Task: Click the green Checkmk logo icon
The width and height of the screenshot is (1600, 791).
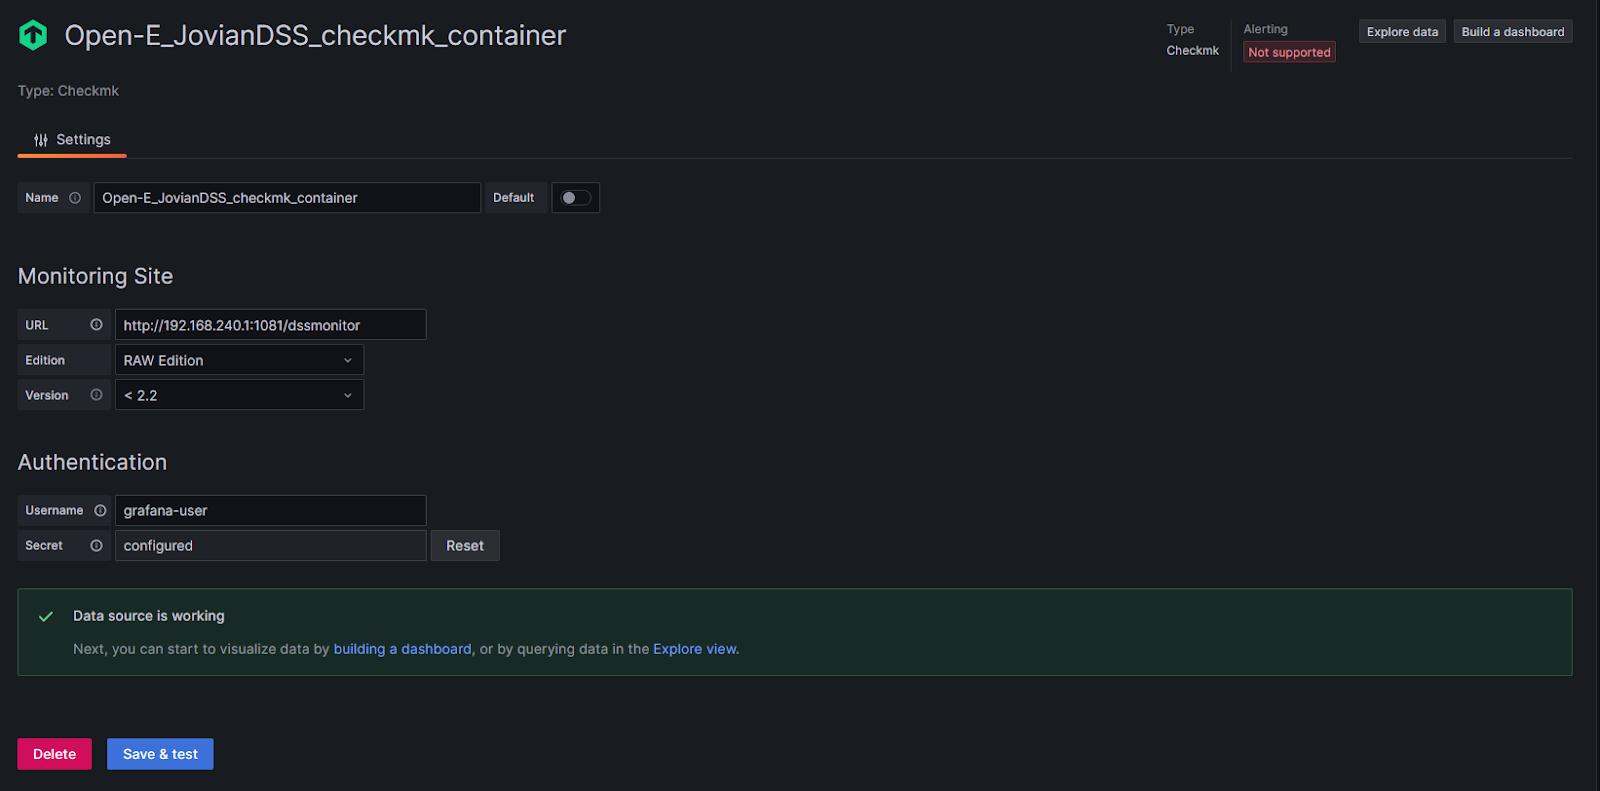Action: (x=33, y=35)
